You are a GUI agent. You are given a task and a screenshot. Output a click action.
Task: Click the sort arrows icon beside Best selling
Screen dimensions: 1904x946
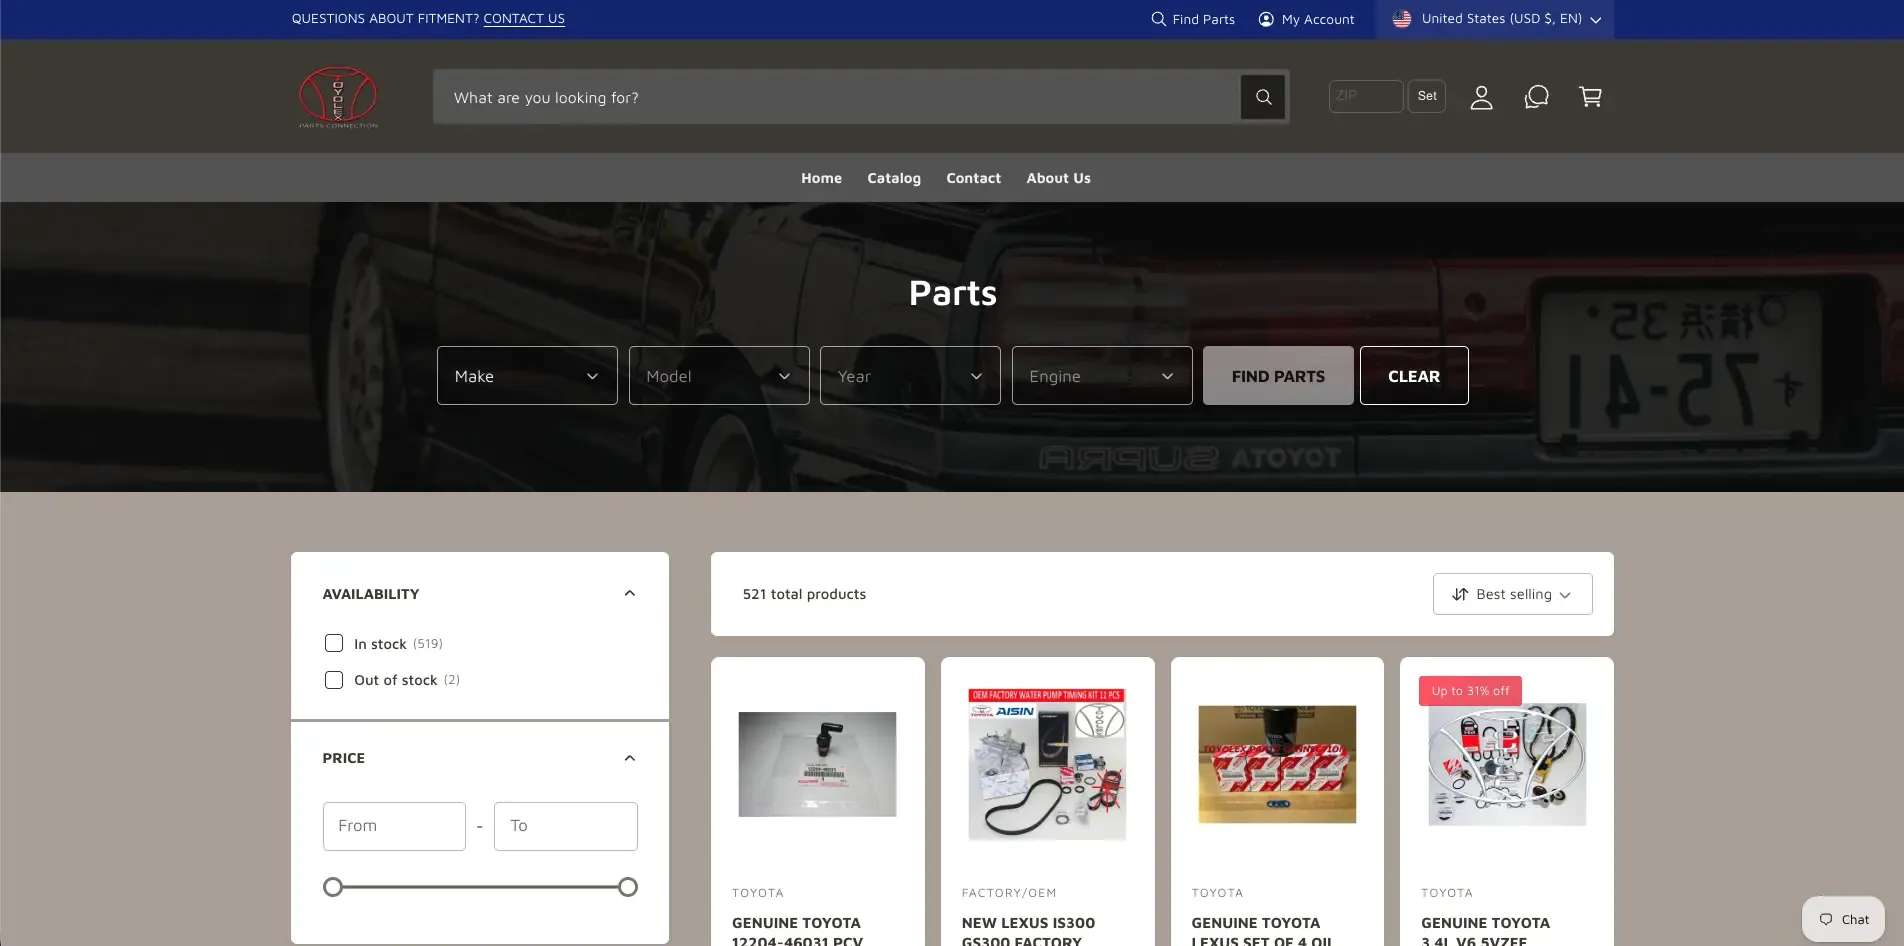[x=1460, y=594]
